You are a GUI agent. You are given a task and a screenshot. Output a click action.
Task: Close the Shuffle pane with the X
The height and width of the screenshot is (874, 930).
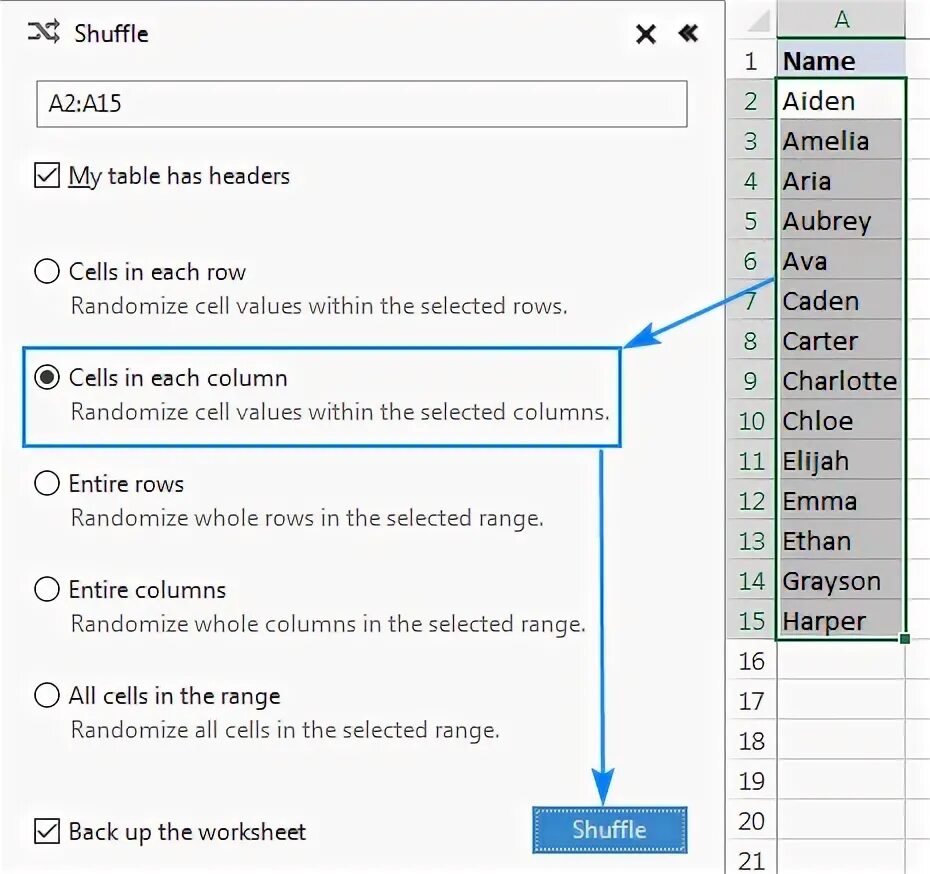click(x=646, y=35)
